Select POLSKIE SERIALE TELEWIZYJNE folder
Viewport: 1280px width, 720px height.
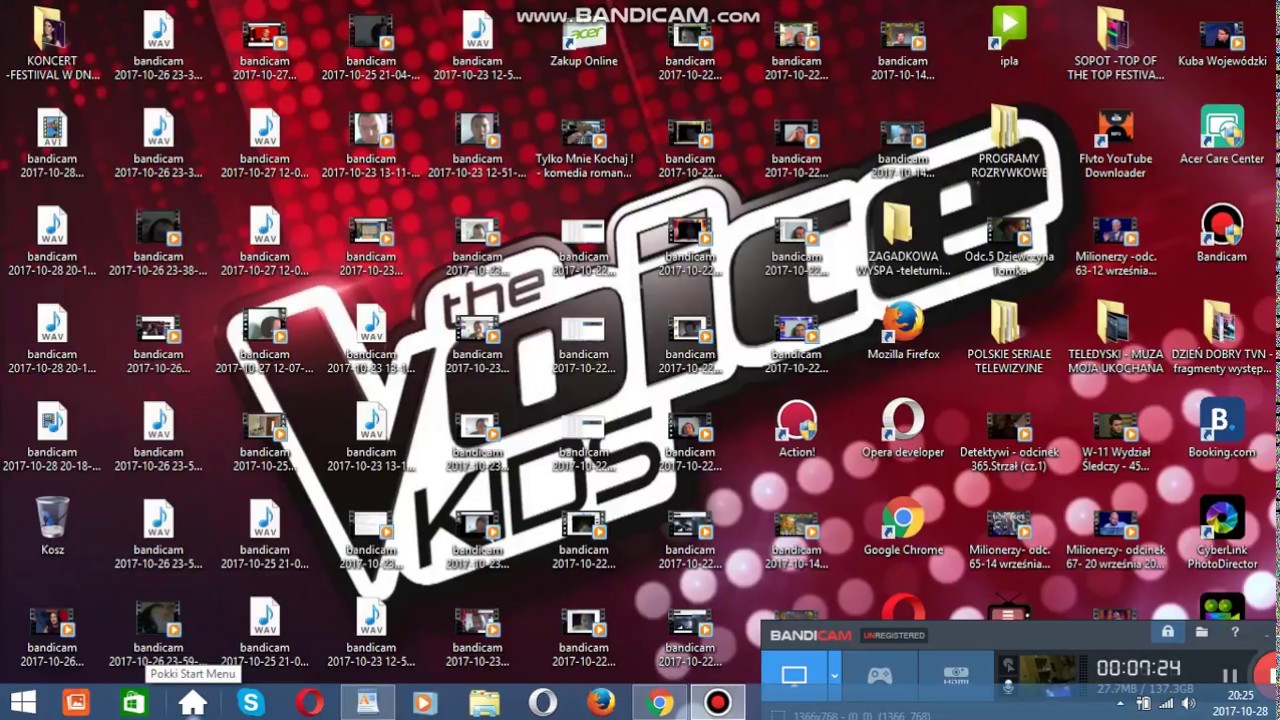pyautogui.click(x=1009, y=339)
